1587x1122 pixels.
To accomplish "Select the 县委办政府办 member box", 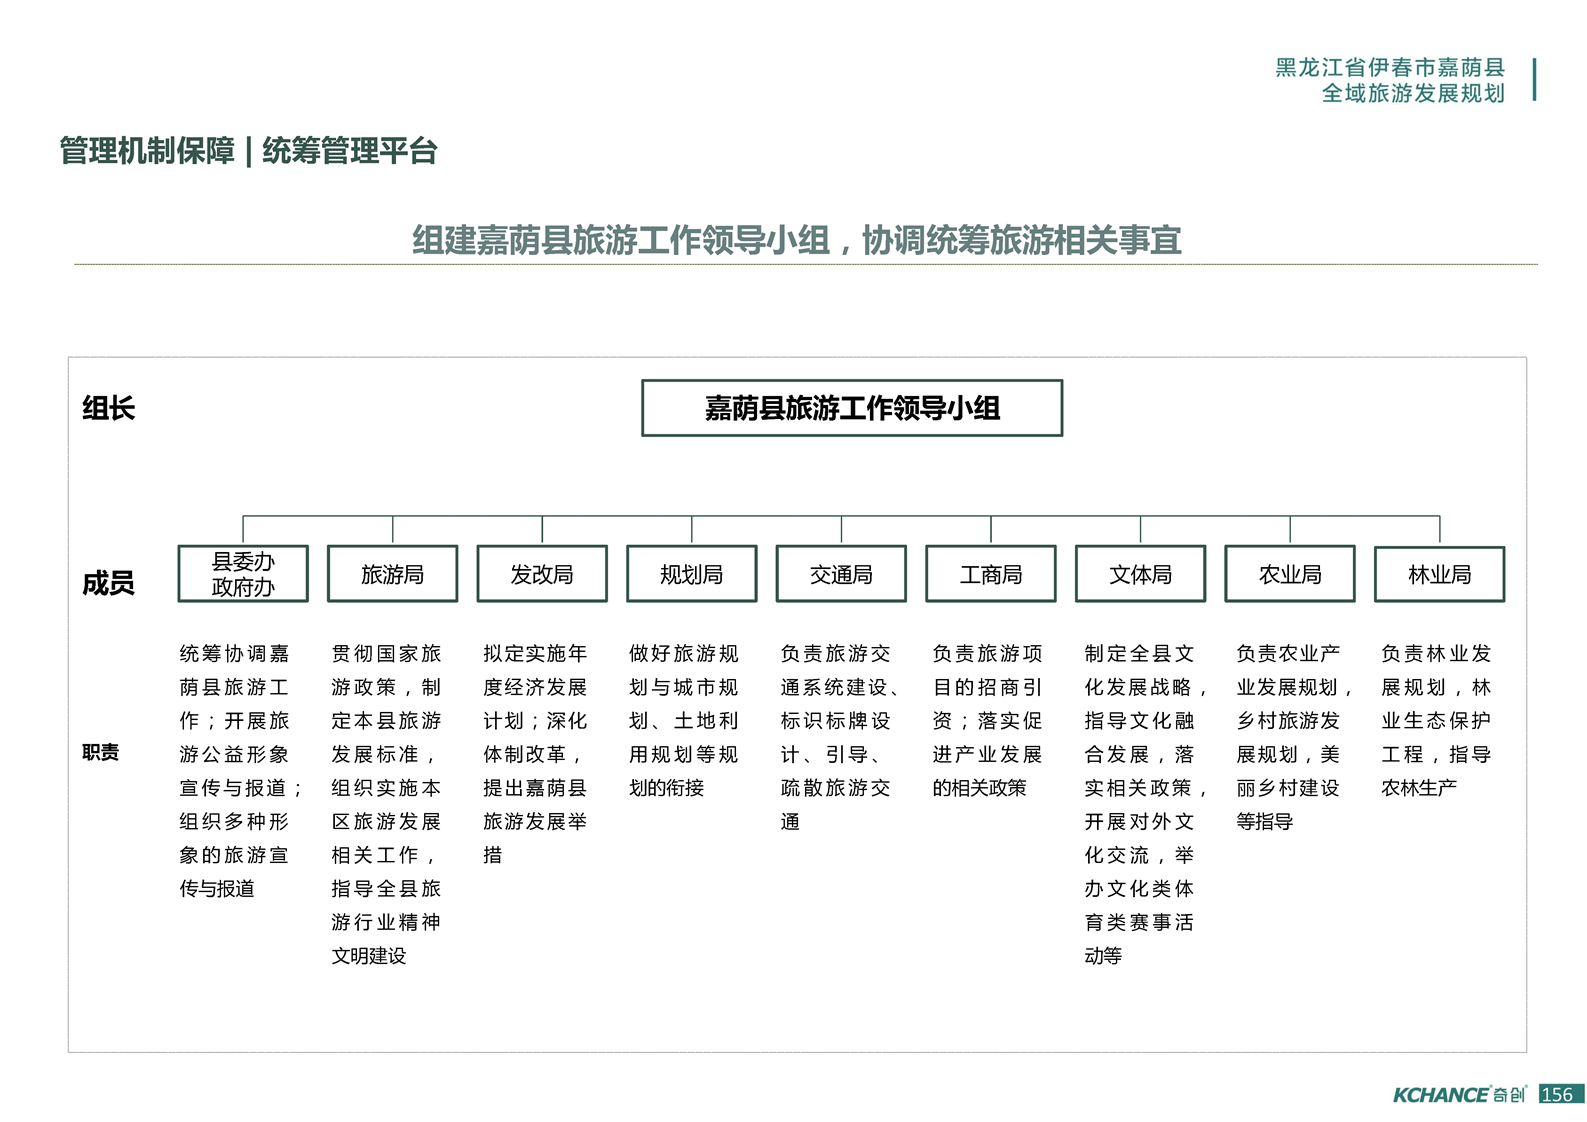I will coord(243,574).
